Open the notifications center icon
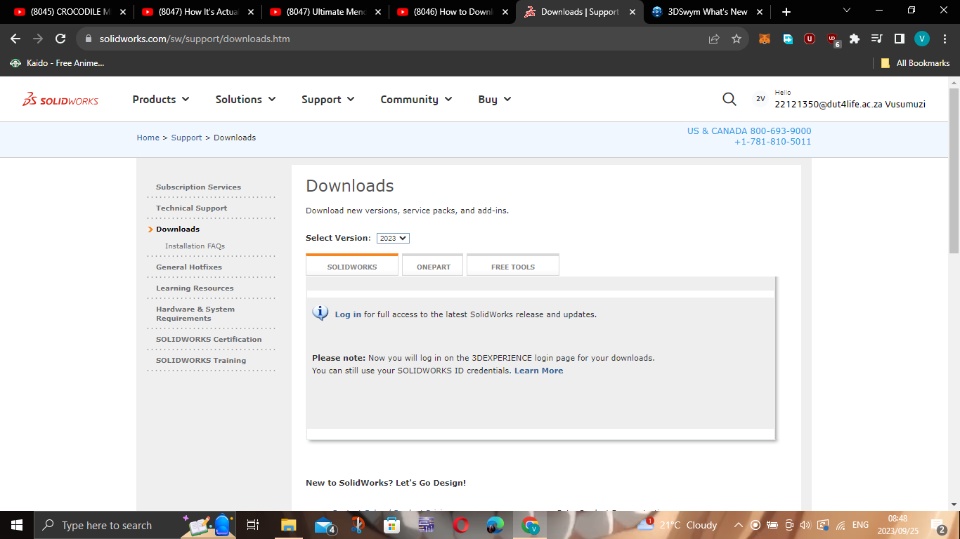 pyautogui.click(x=939, y=526)
